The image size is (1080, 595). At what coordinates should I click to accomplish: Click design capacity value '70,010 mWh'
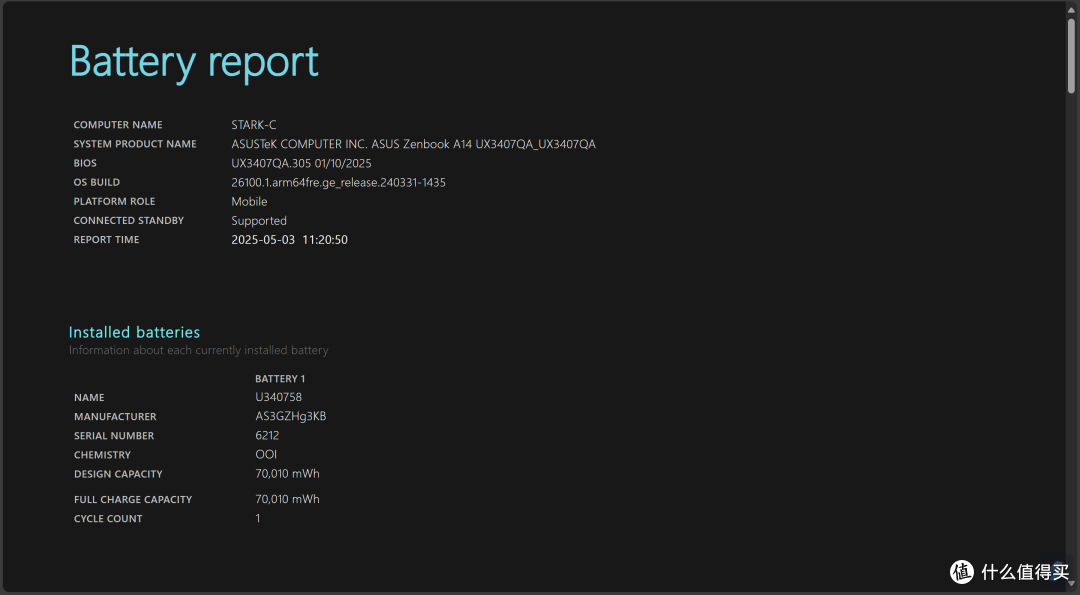(287, 474)
